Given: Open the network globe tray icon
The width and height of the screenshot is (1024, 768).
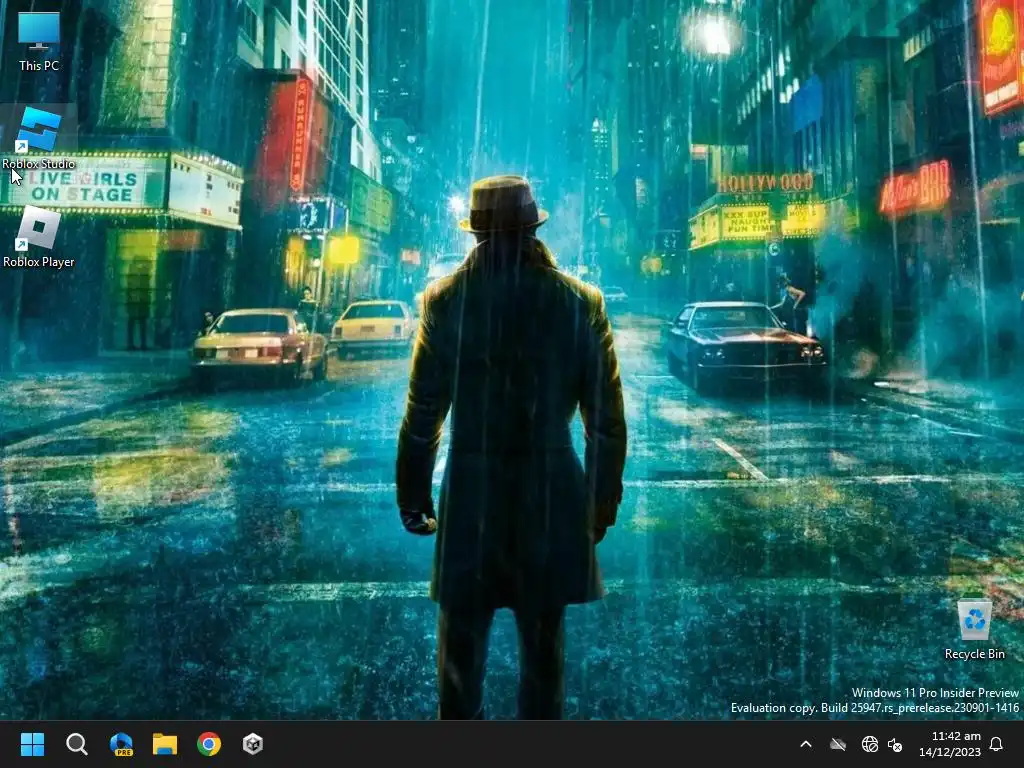Looking at the screenshot, I should click(870, 744).
